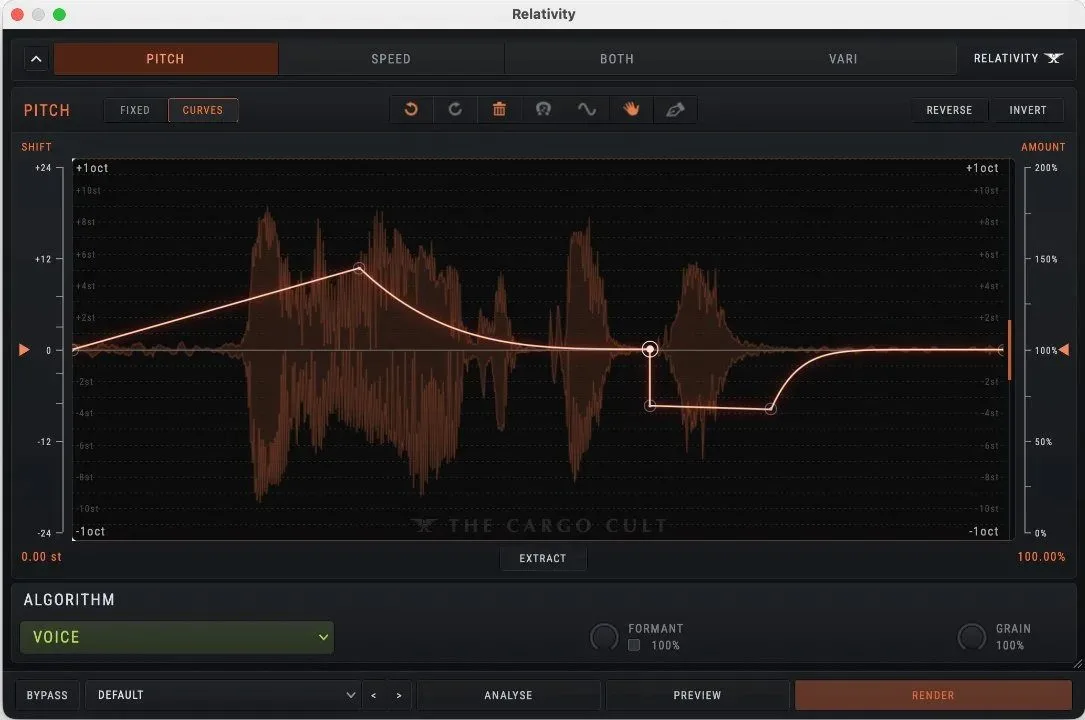Screen dimensions: 1085x720
Task: Enable the Formant checkbox
Action: click(x=634, y=645)
